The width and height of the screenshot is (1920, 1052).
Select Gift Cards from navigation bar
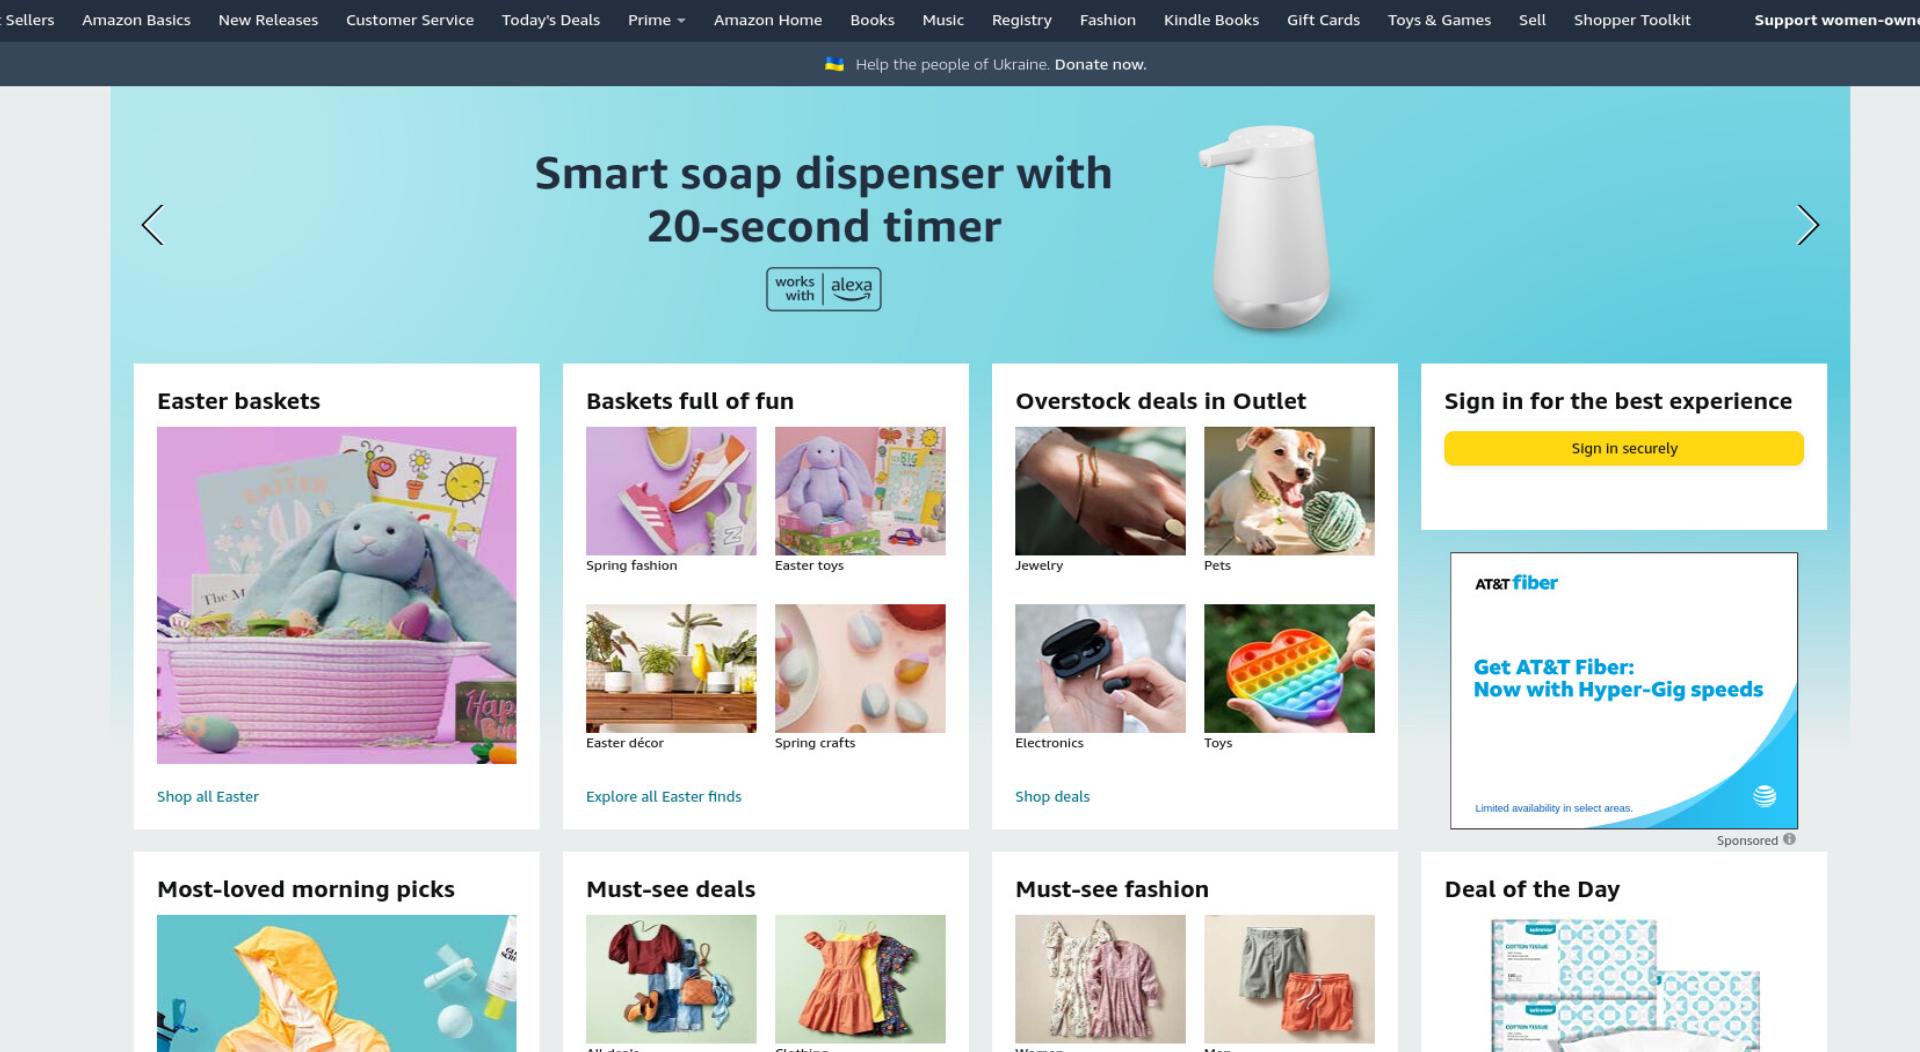pyautogui.click(x=1322, y=20)
